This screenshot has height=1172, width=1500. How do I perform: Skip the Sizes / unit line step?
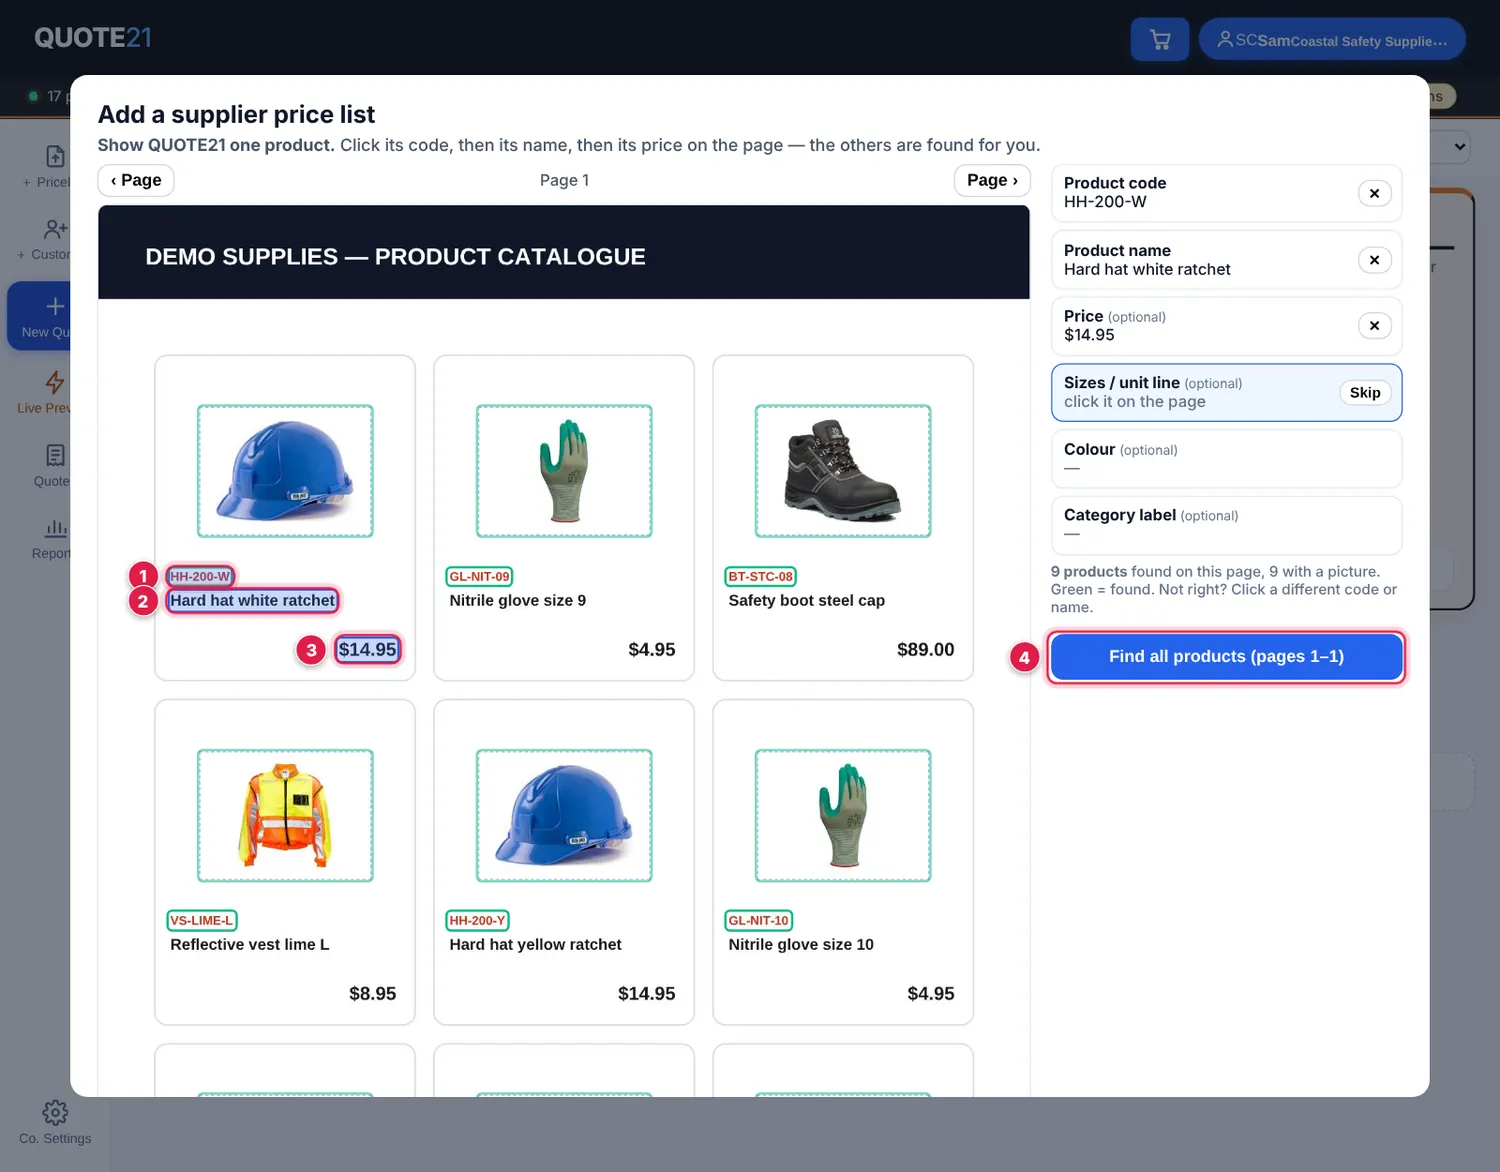pos(1365,393)
